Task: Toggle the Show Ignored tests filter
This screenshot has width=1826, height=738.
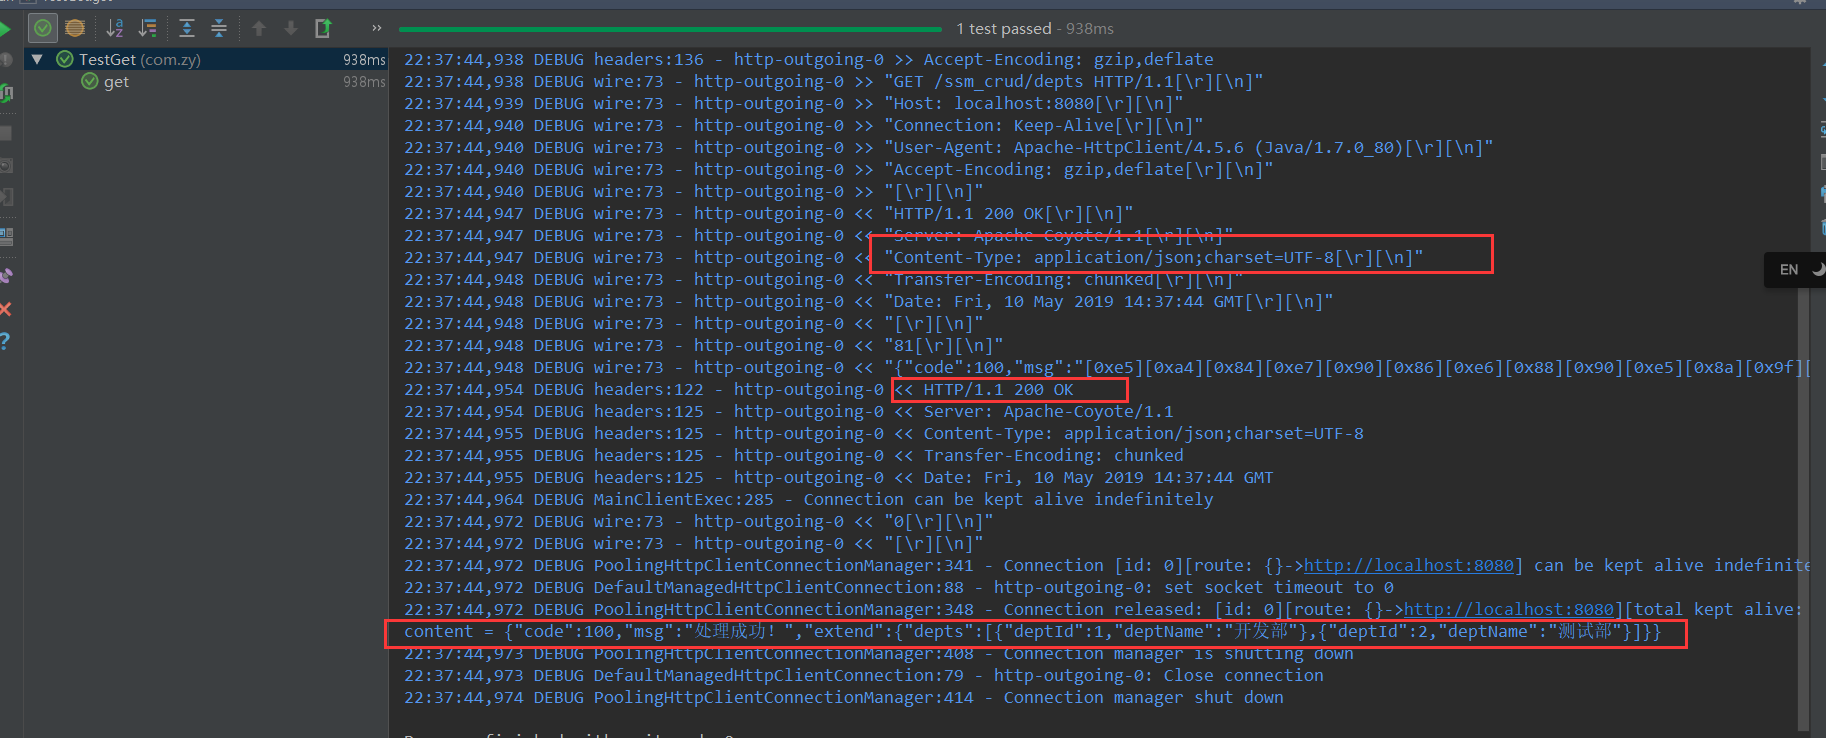Action: [74, 28]
